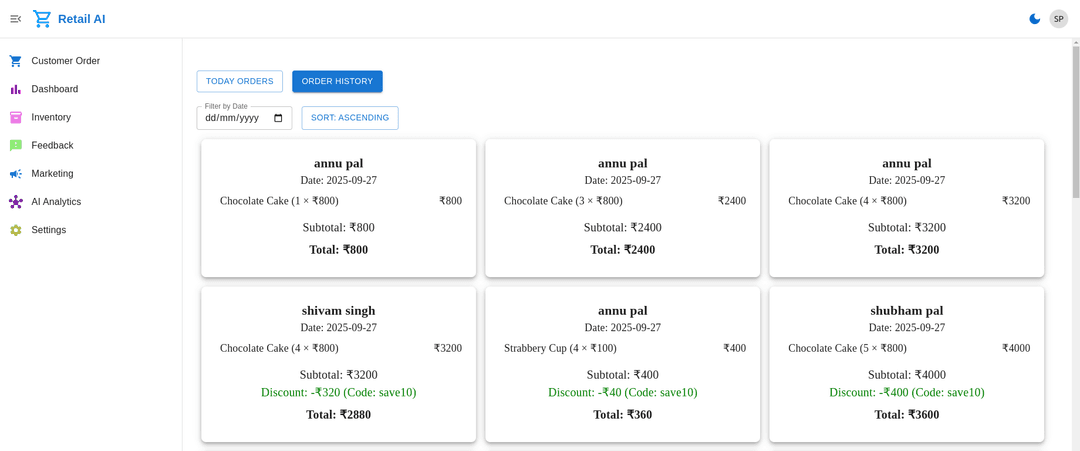The width and height of the screenshot is (1080, 451).
Task: Click the Subtotal: ₹2400 text
Action: tap(623, 228)
